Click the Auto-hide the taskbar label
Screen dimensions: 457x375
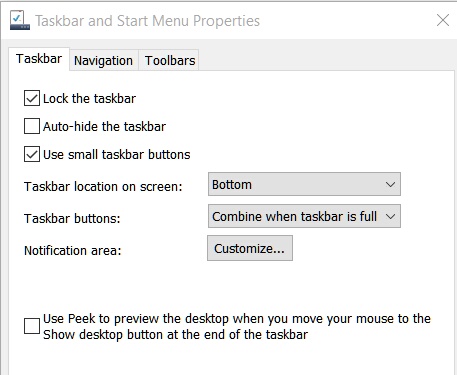pos(104,127)
